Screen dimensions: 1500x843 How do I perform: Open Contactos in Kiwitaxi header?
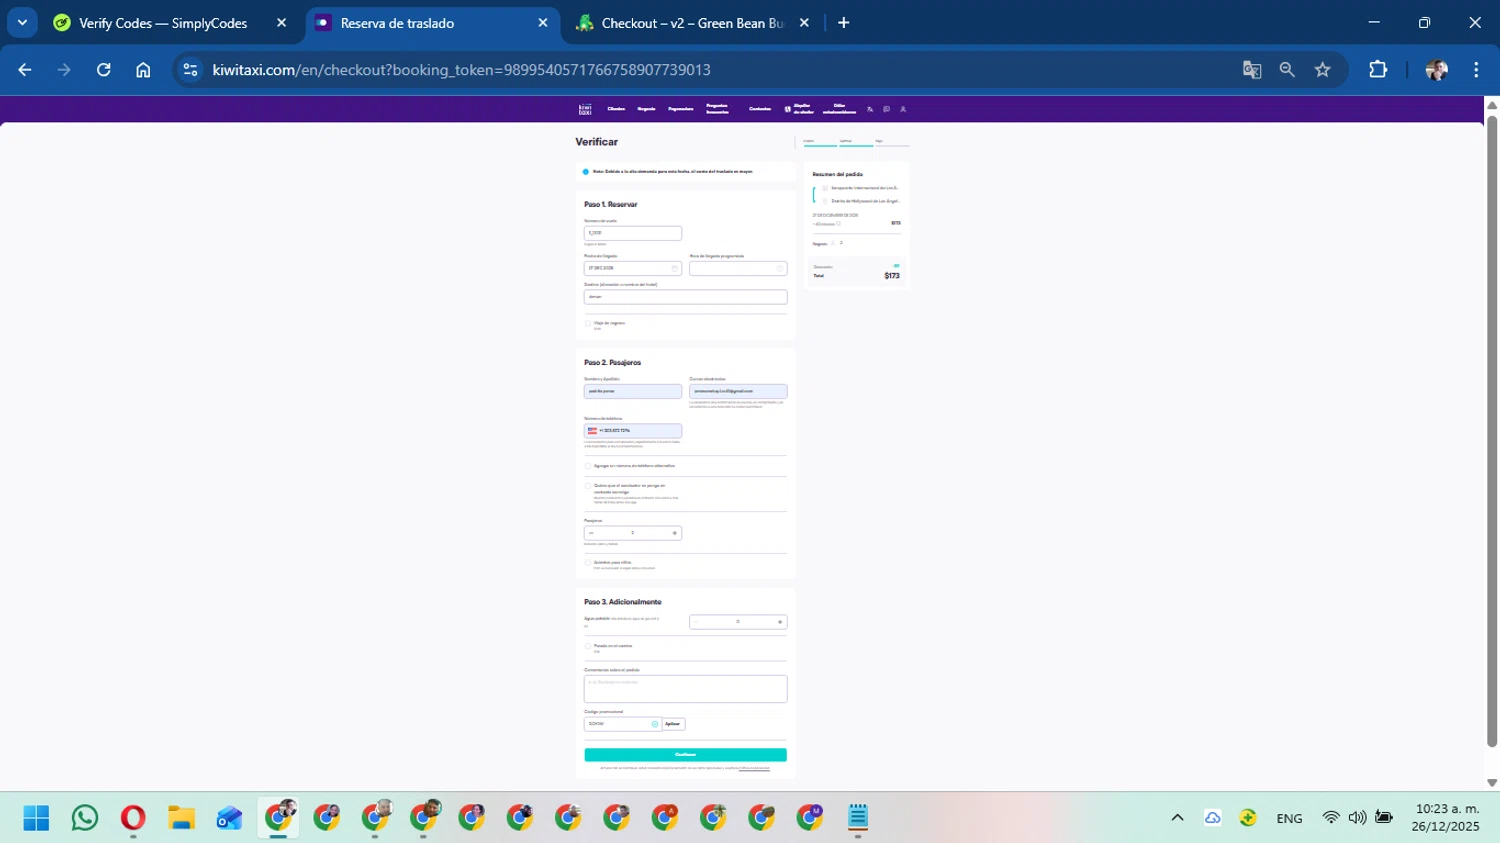(760, 109)
